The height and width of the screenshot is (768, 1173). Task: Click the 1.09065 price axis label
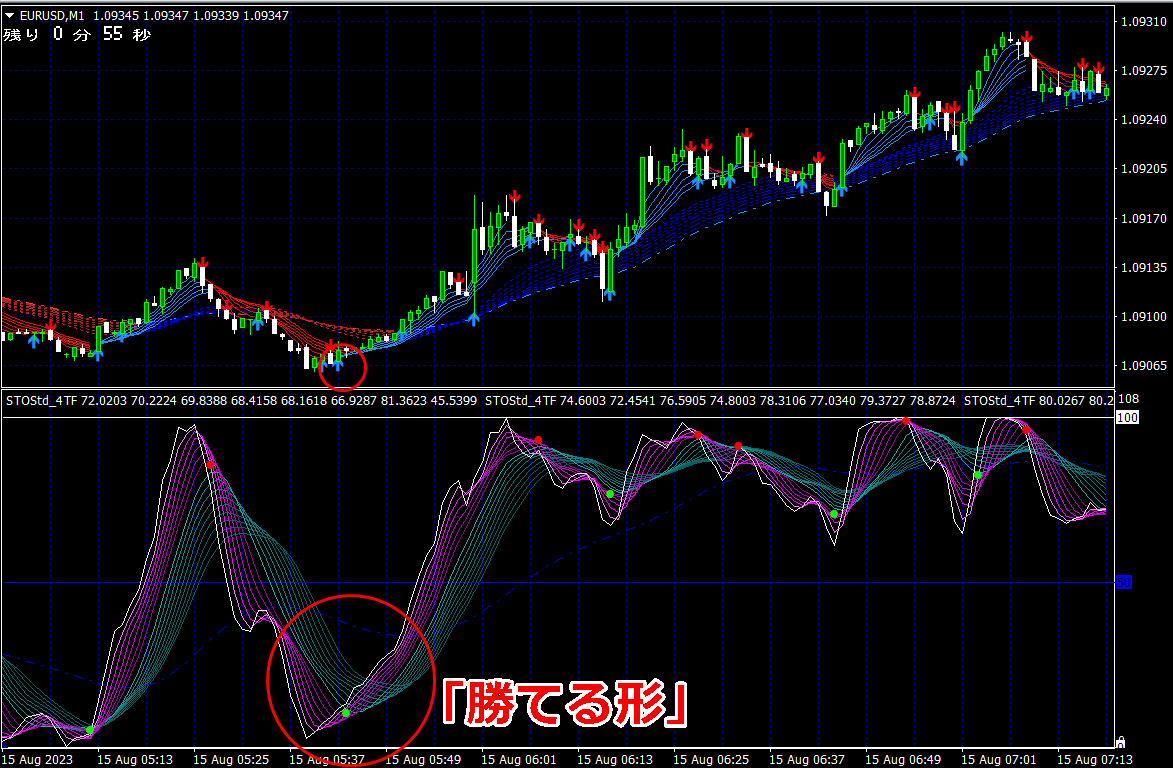coord(1144,366)
